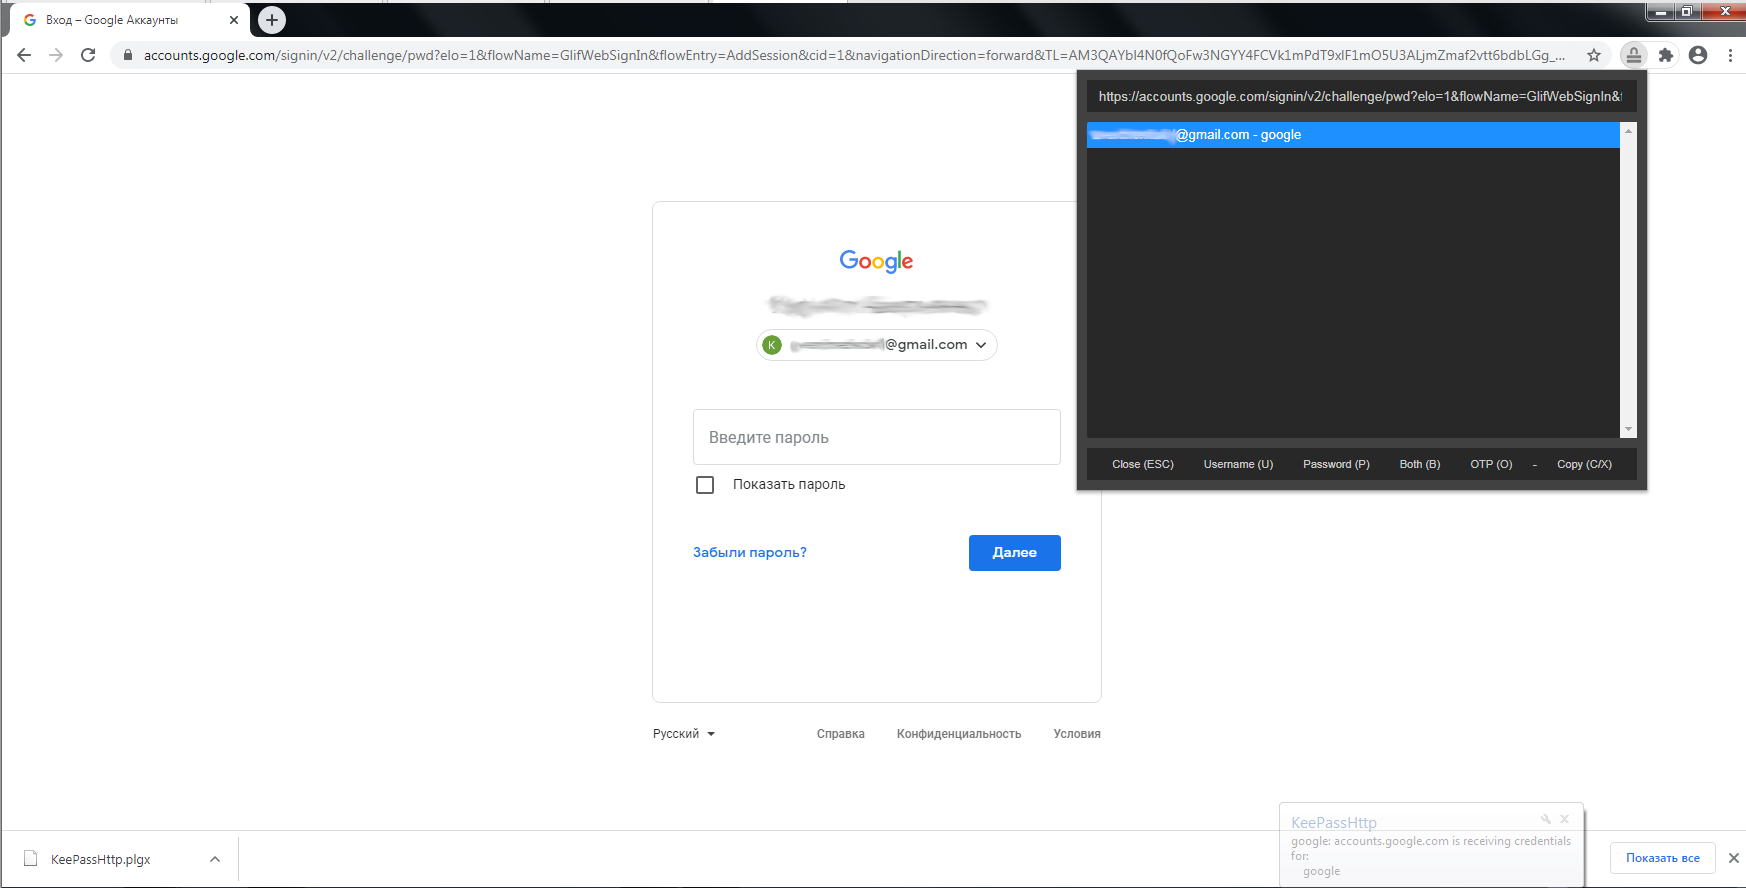The image size is (1746, 888).
Task: Click Username (U) to fill username
Action: coord(1238,464)
